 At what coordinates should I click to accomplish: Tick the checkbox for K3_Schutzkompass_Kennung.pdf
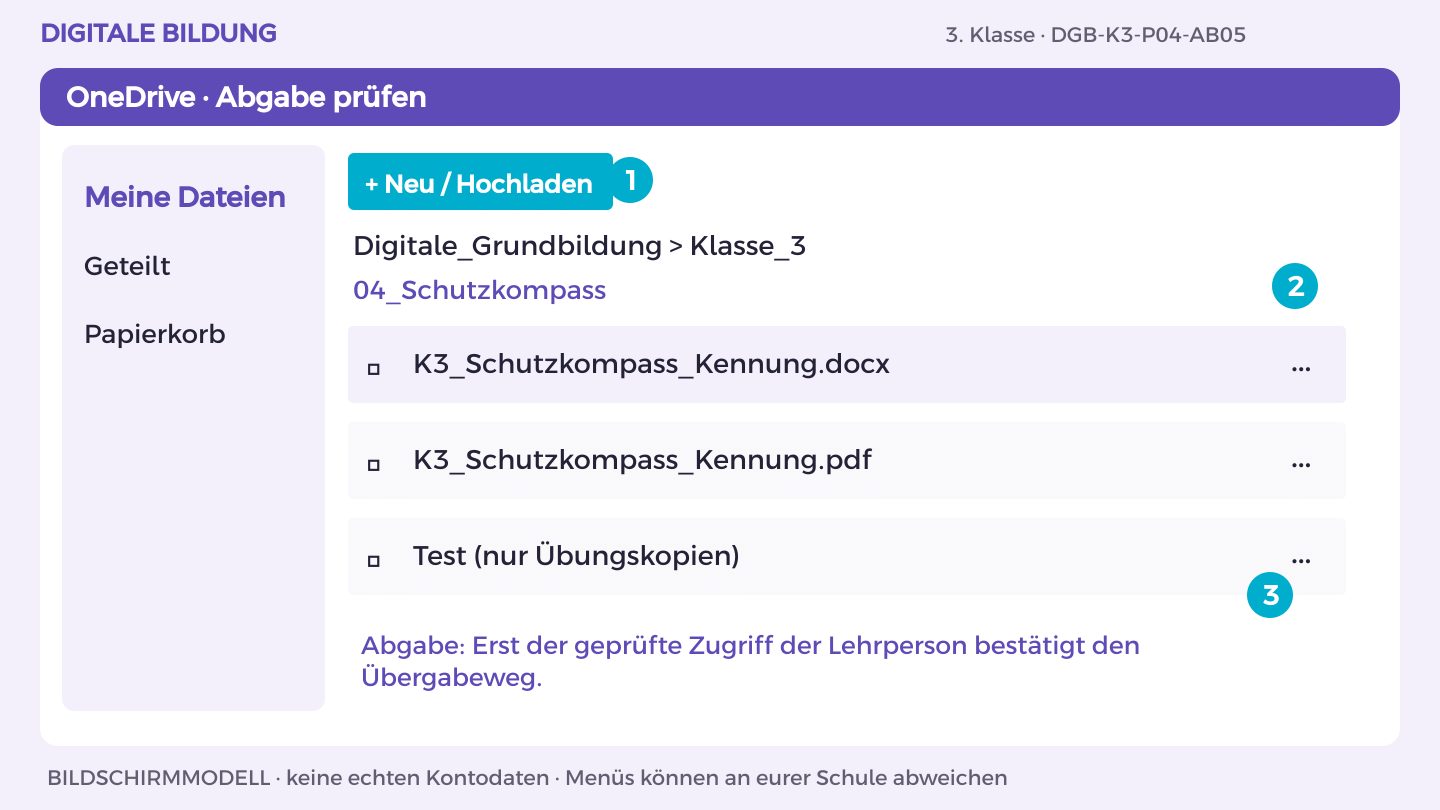click(374, 465)
